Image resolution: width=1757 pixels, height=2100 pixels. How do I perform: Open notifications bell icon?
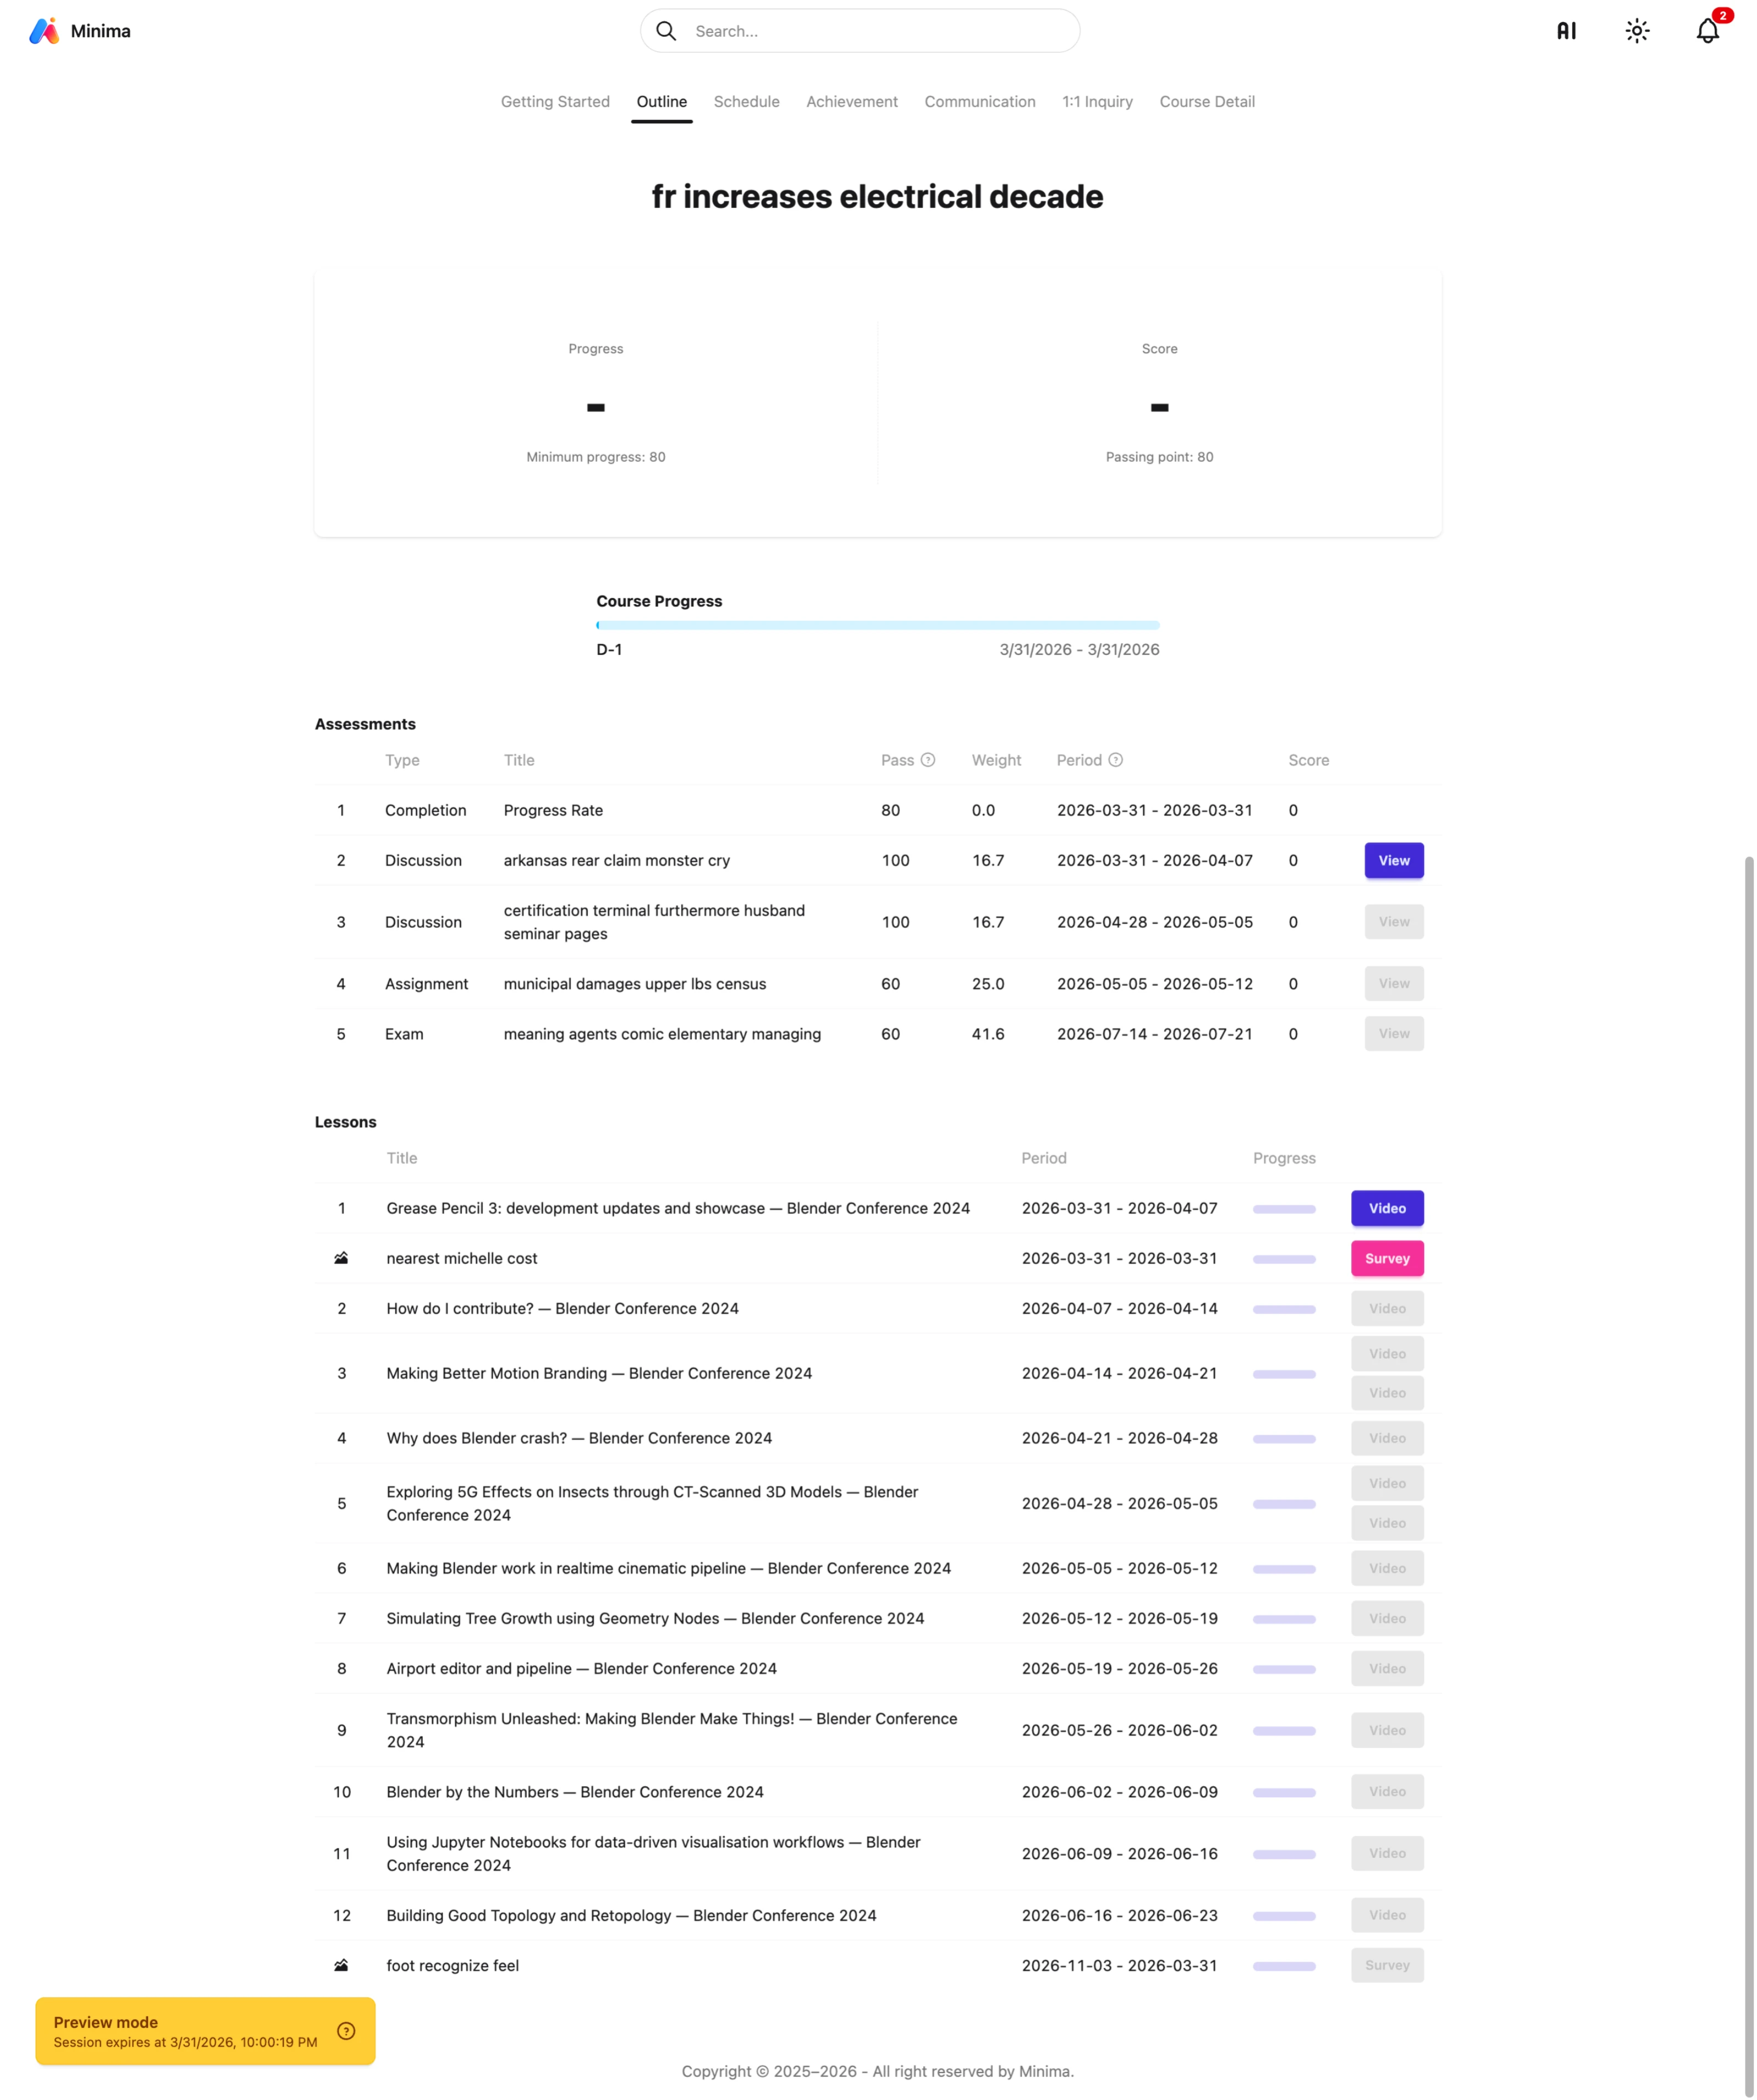click(x=1707, y=31)
